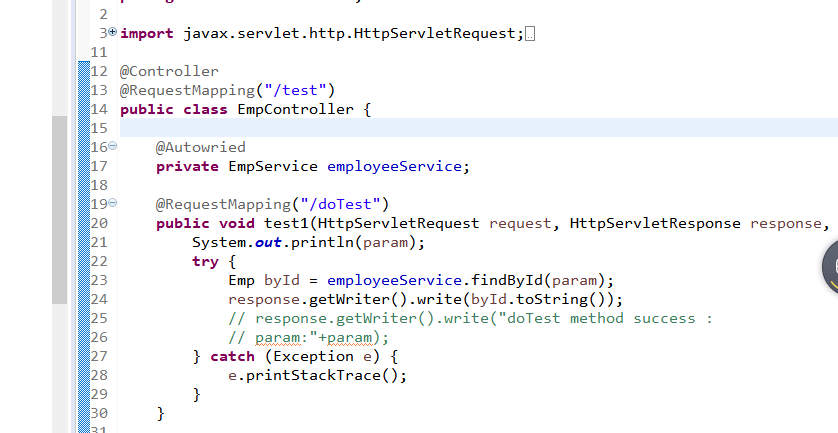Click the e.printStackTrace() statement
Viewport: 838px width, 433px height.
(x=317, y=376)
